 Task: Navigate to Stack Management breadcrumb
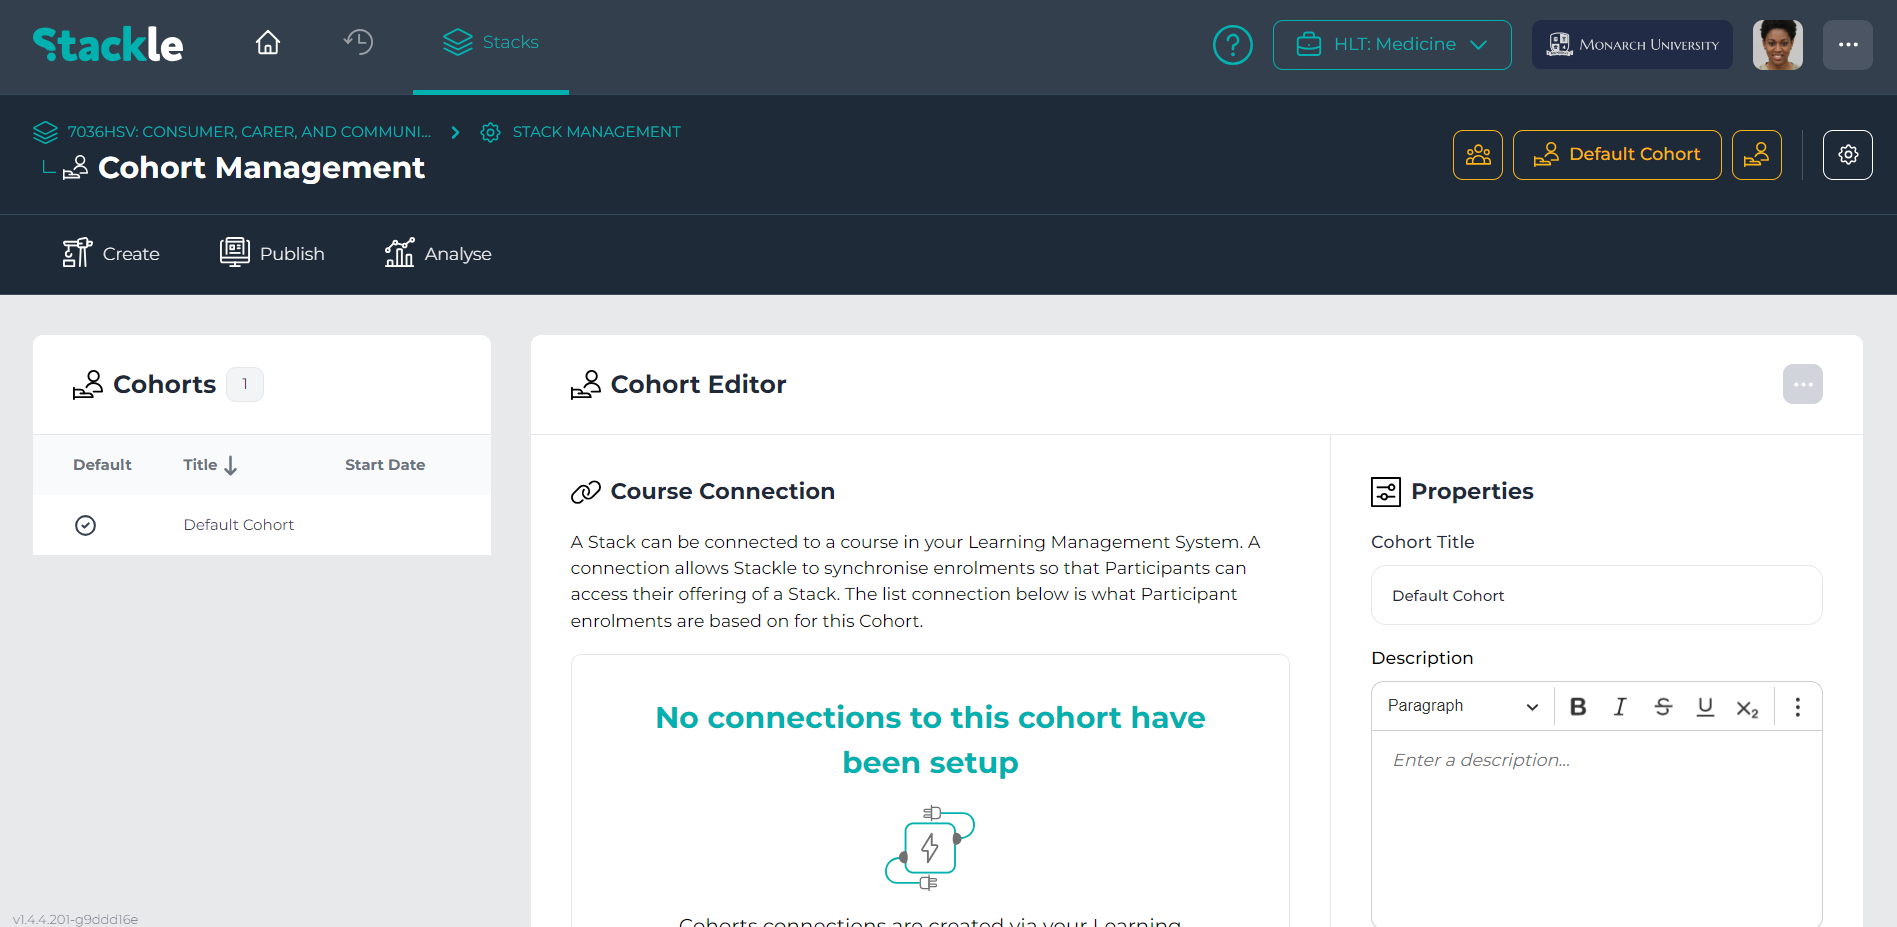pyautogui.click(x=596, y=131)
